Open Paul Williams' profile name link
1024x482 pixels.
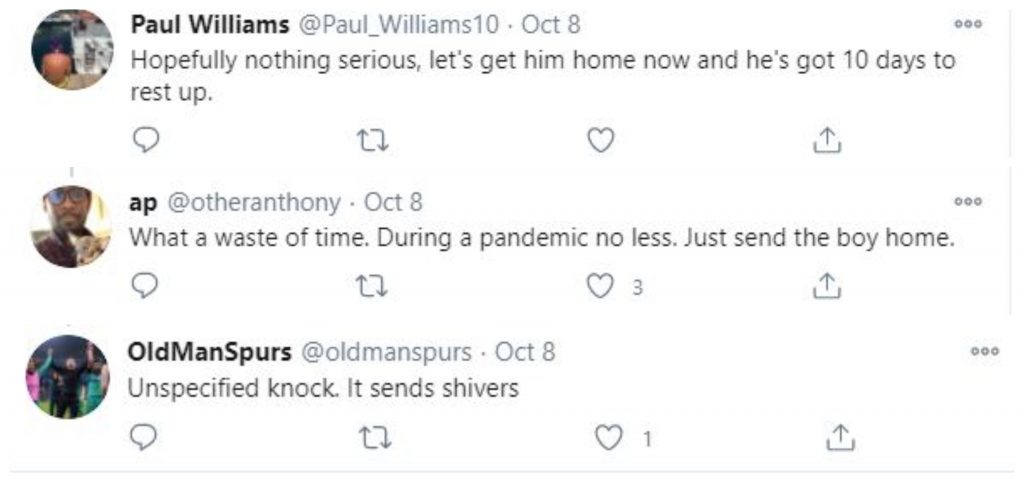coord(210,25)
